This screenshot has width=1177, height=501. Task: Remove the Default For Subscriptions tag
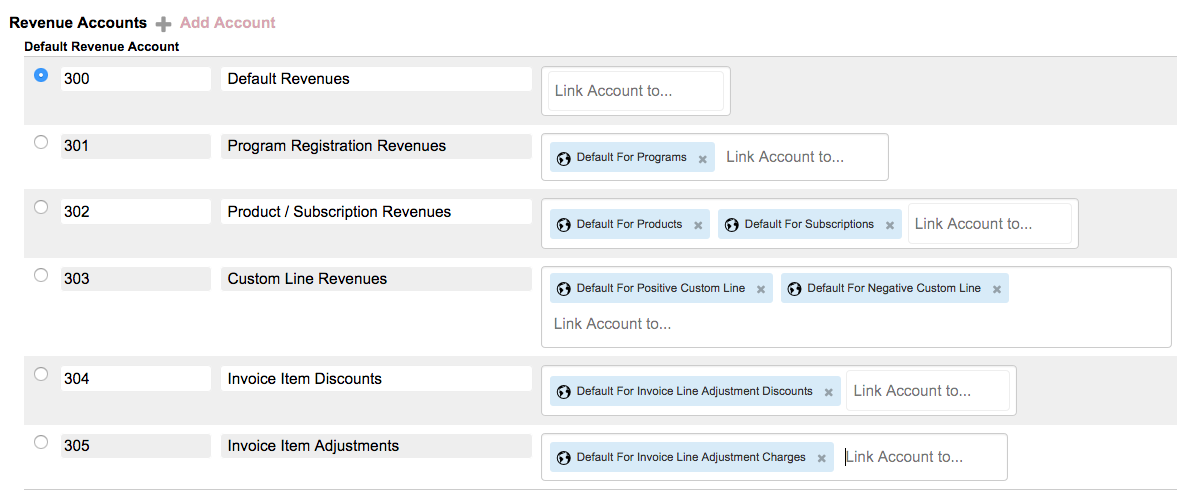890,225
